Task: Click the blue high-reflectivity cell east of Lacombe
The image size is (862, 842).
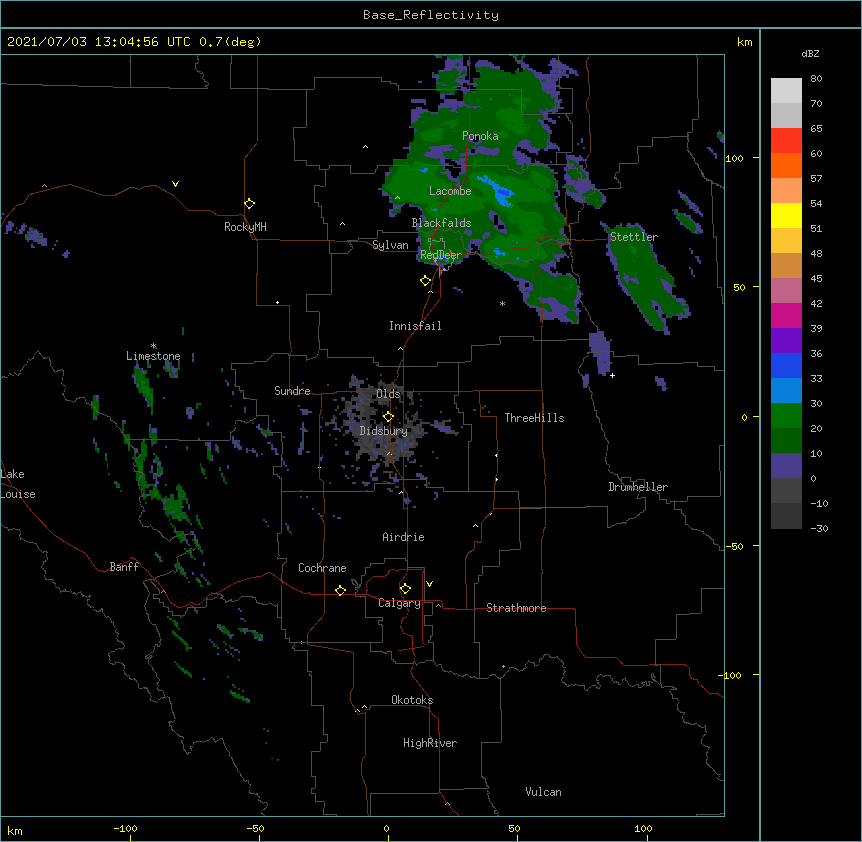Action: (x=500, y=192)
